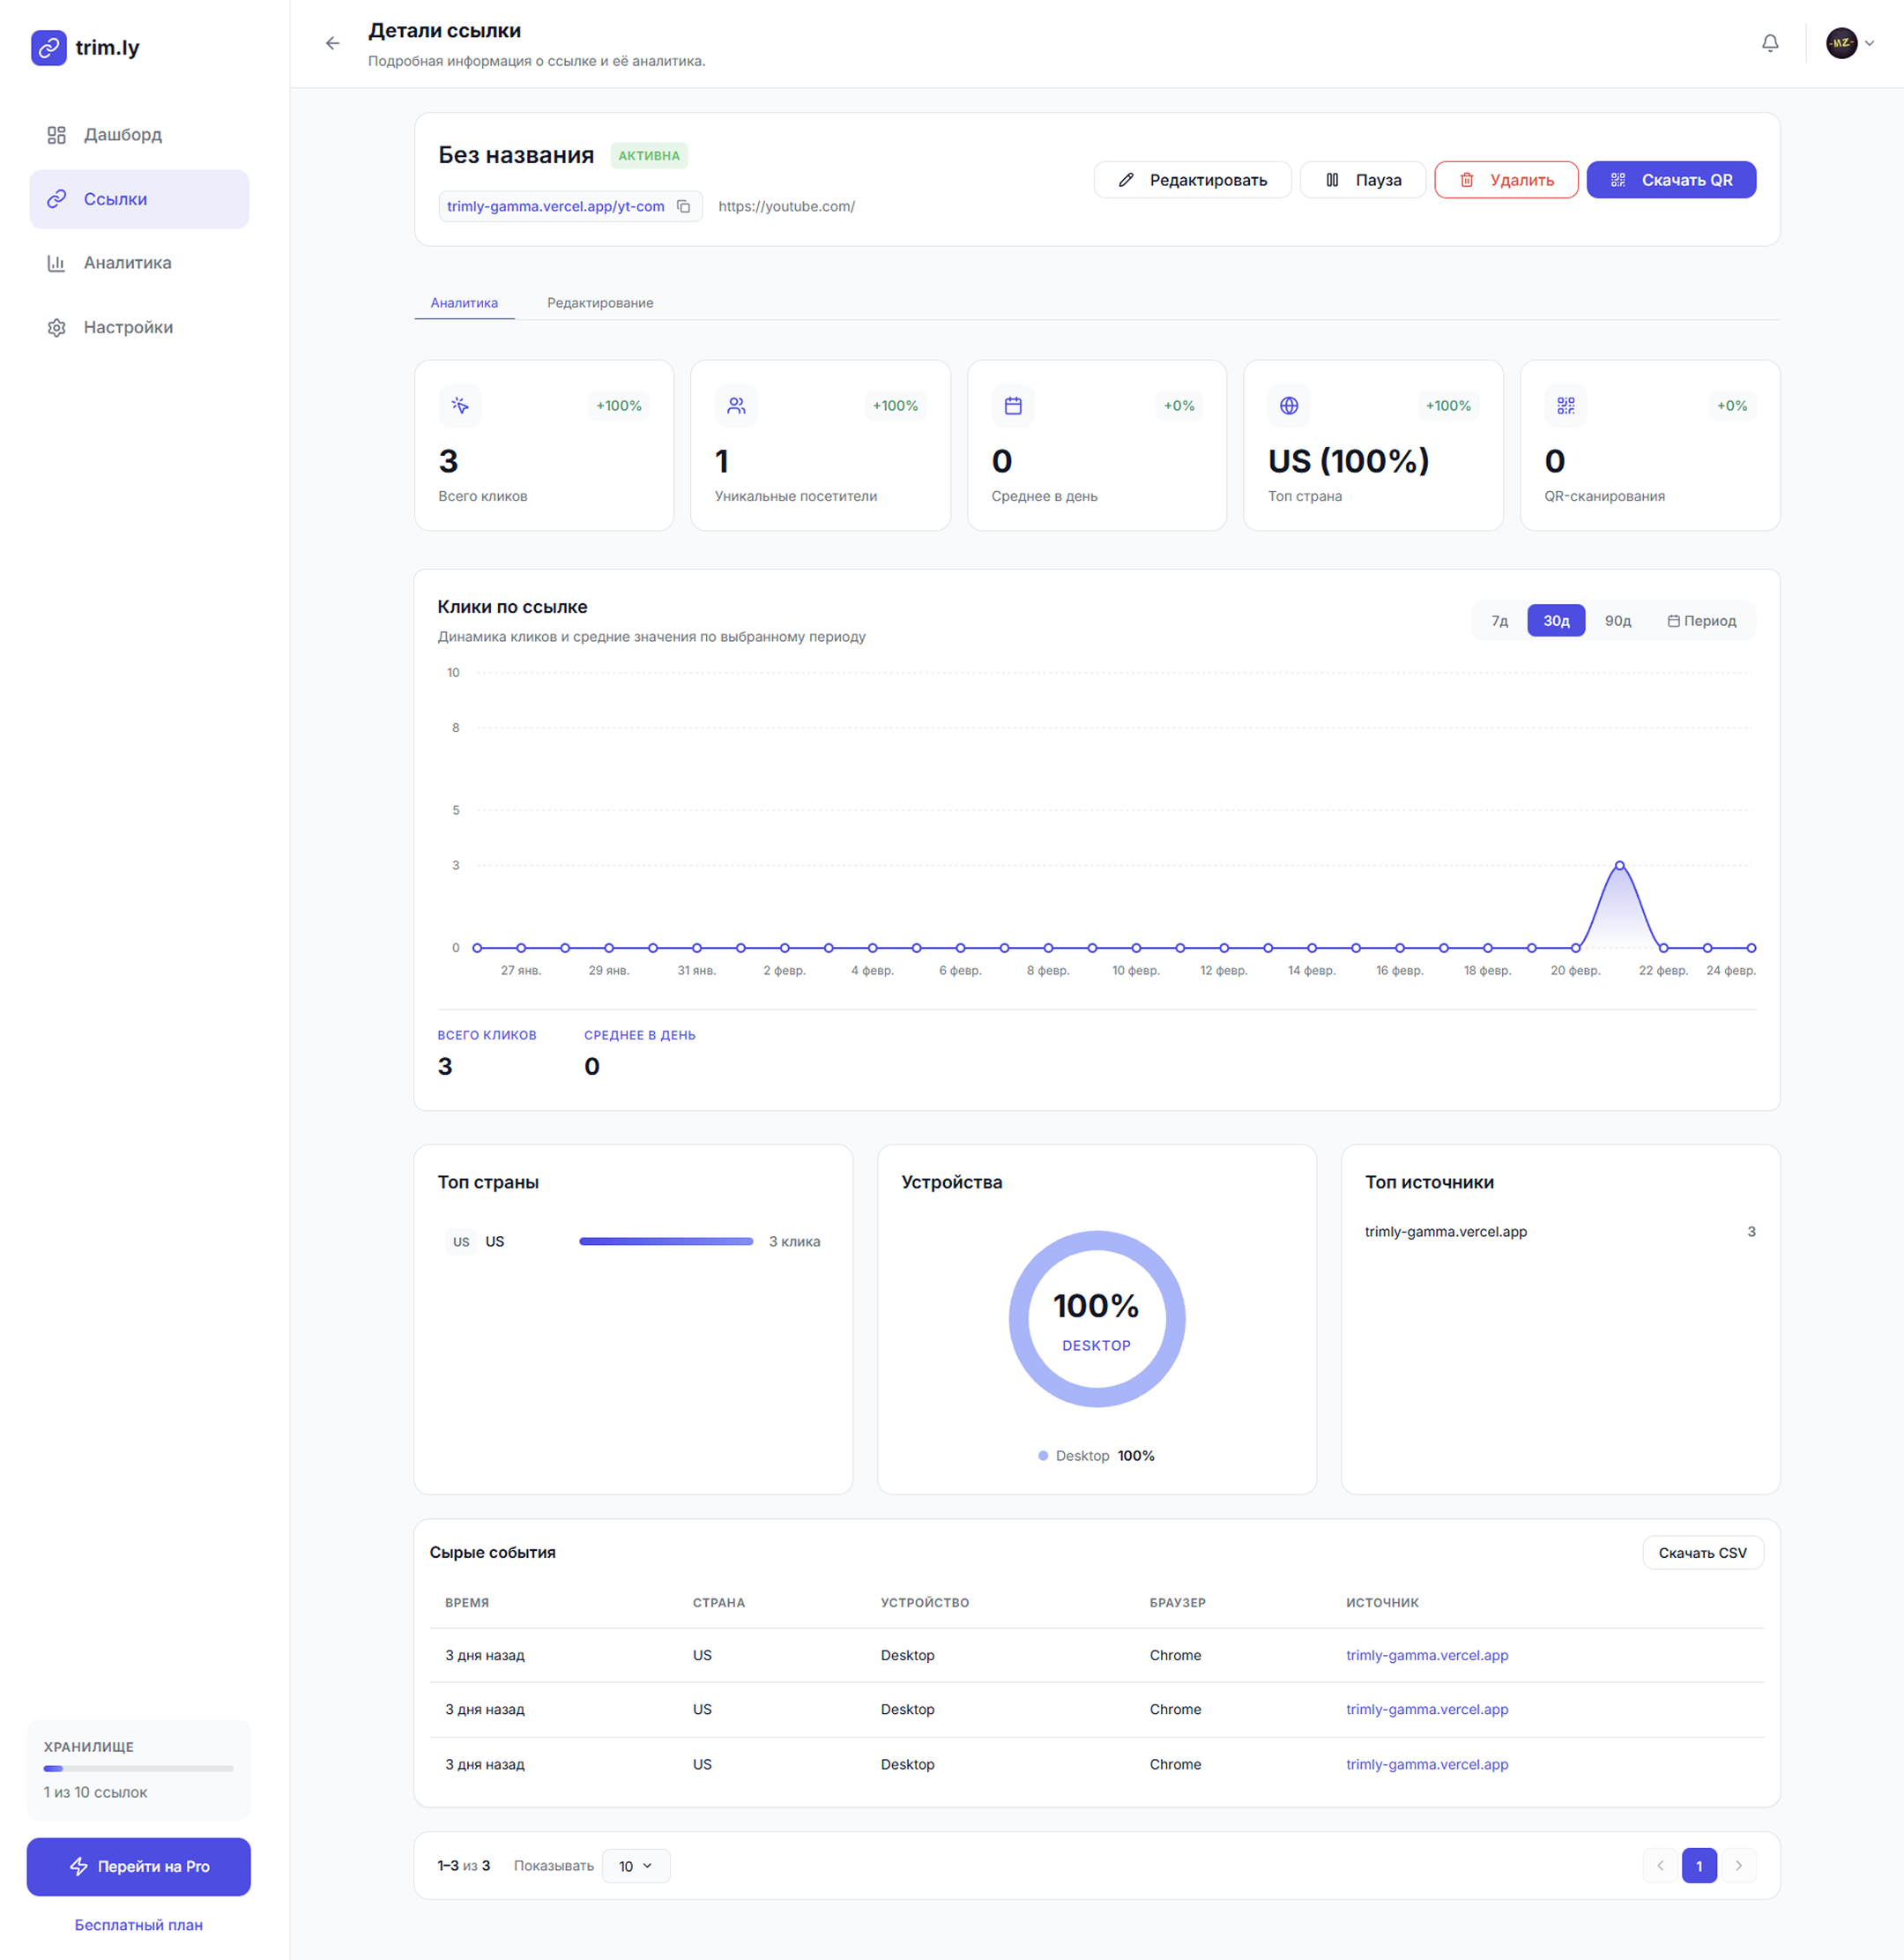Open Аналитика in the sidebar
Image resolution: width=1904 pixels, height=1960 pixels.
pyautogui.click(x=127, y=263)
